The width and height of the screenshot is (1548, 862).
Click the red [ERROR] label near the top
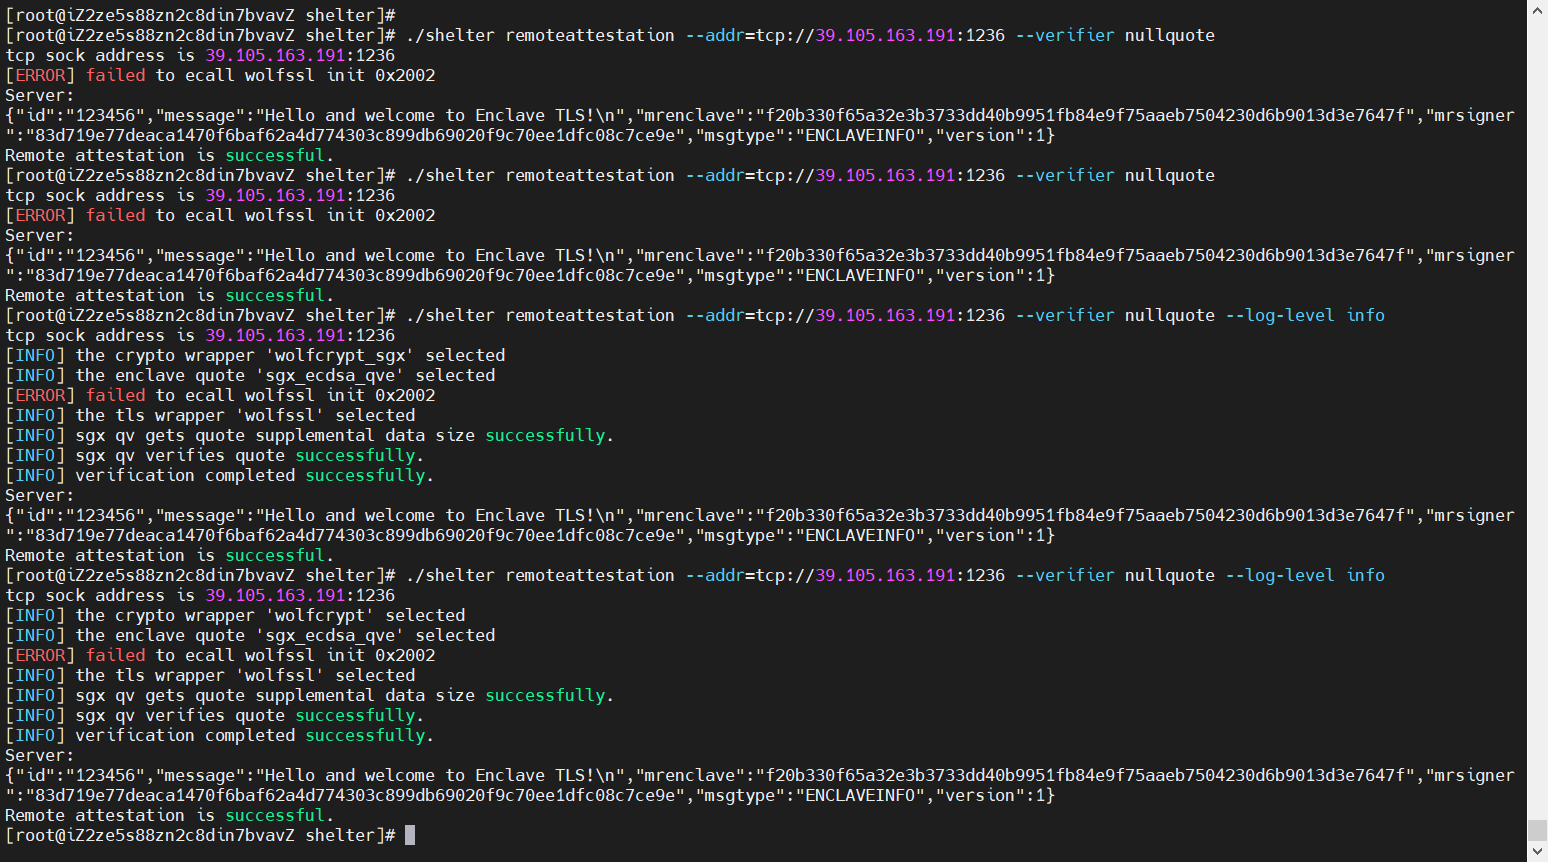click(x=37, y=75)
